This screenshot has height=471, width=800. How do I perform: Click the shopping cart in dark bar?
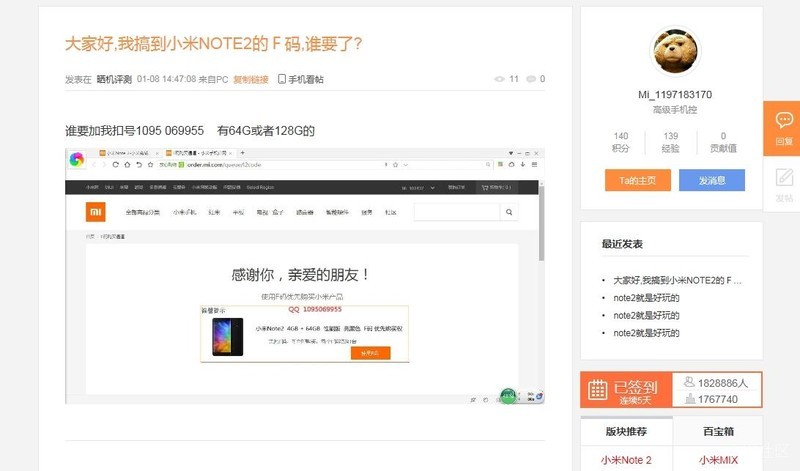click(496, 187)
